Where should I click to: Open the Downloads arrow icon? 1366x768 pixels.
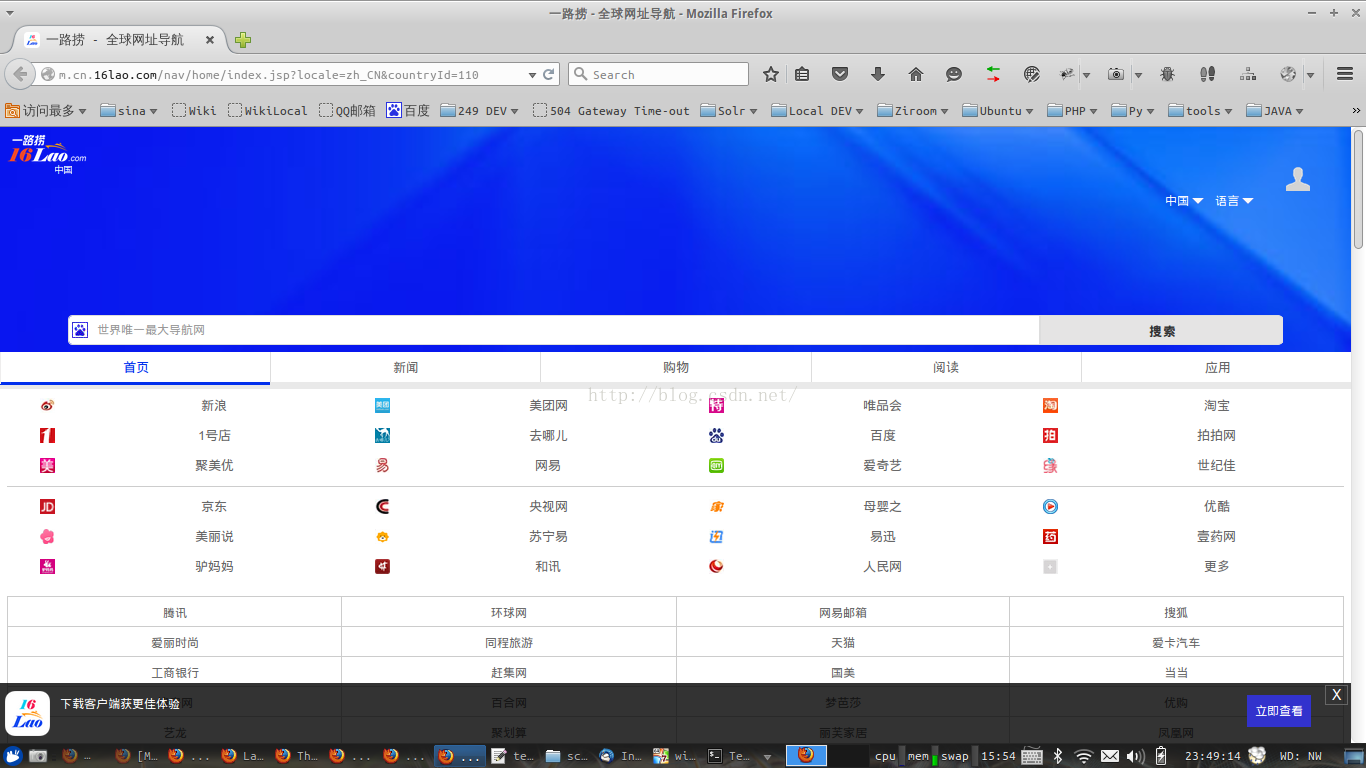click(x=878, y=74)
